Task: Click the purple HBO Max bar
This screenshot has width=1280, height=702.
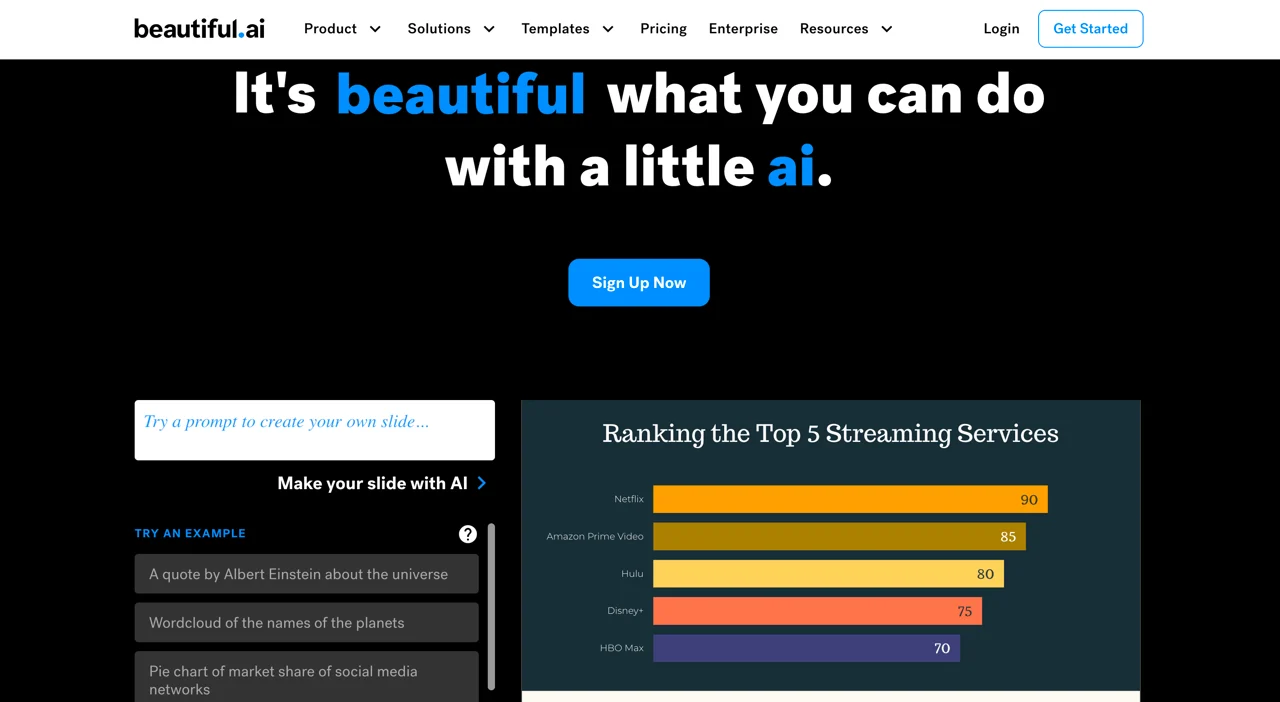Action: [x=806, y=648]
